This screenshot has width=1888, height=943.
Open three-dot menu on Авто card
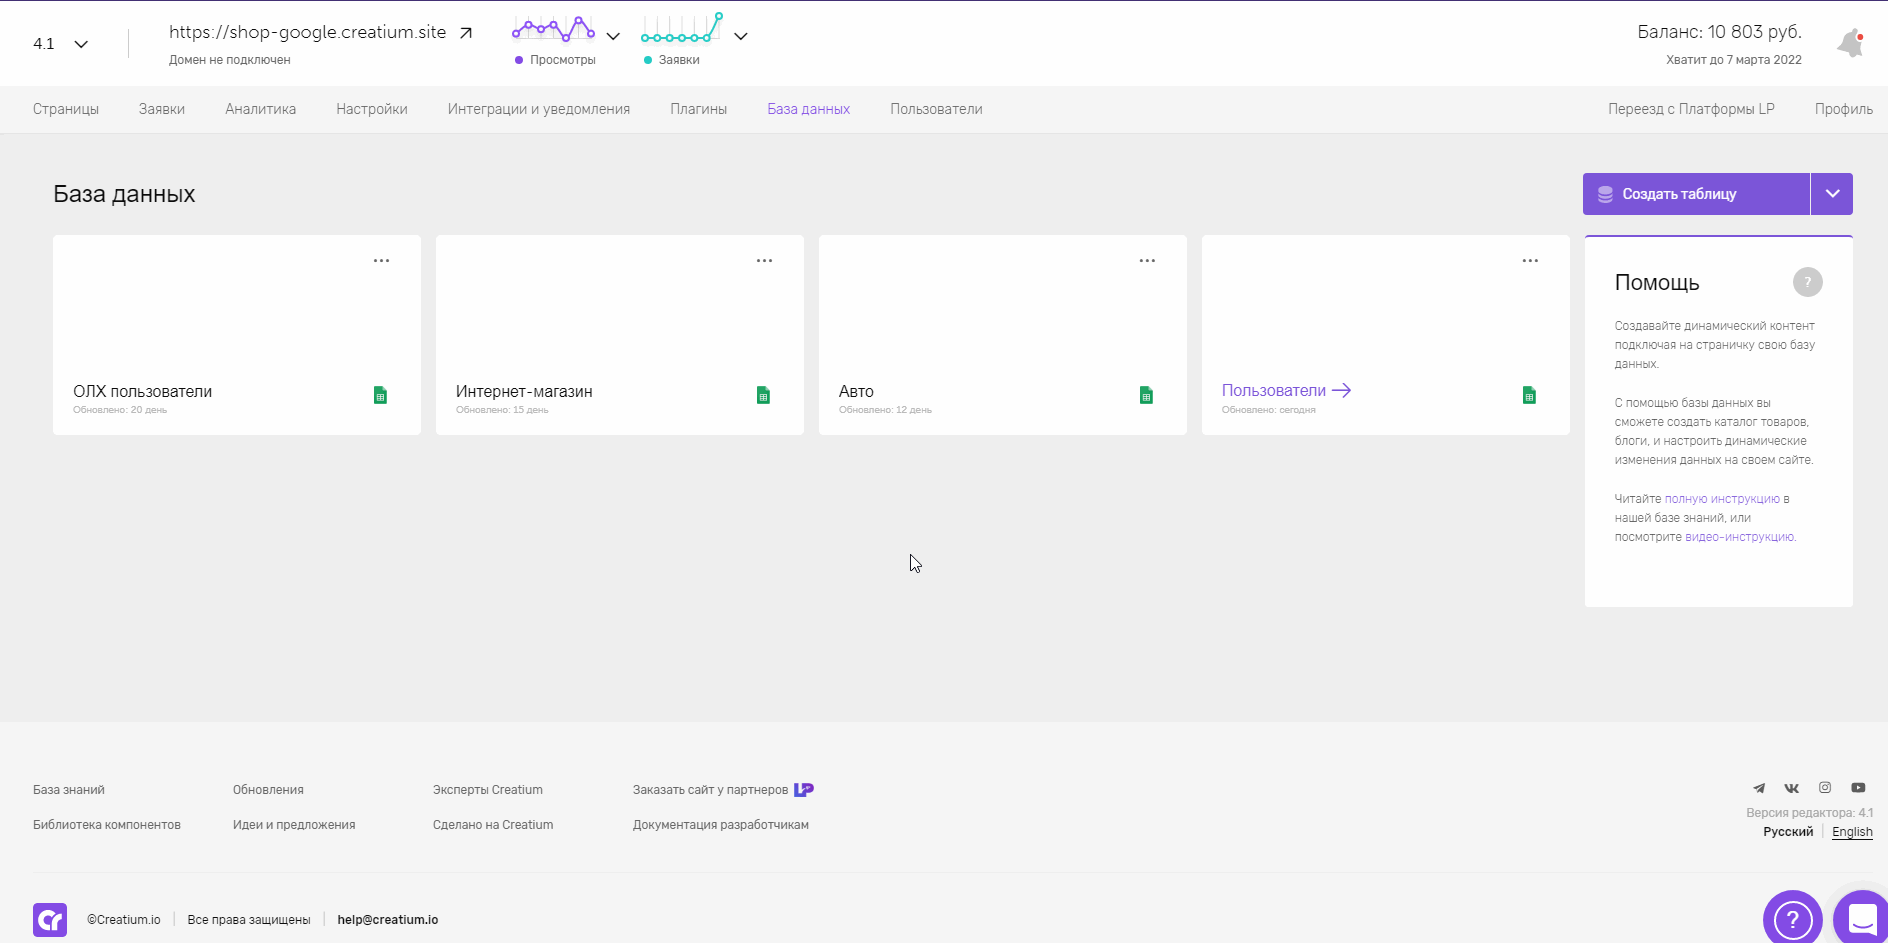[x=1147, y=260]
